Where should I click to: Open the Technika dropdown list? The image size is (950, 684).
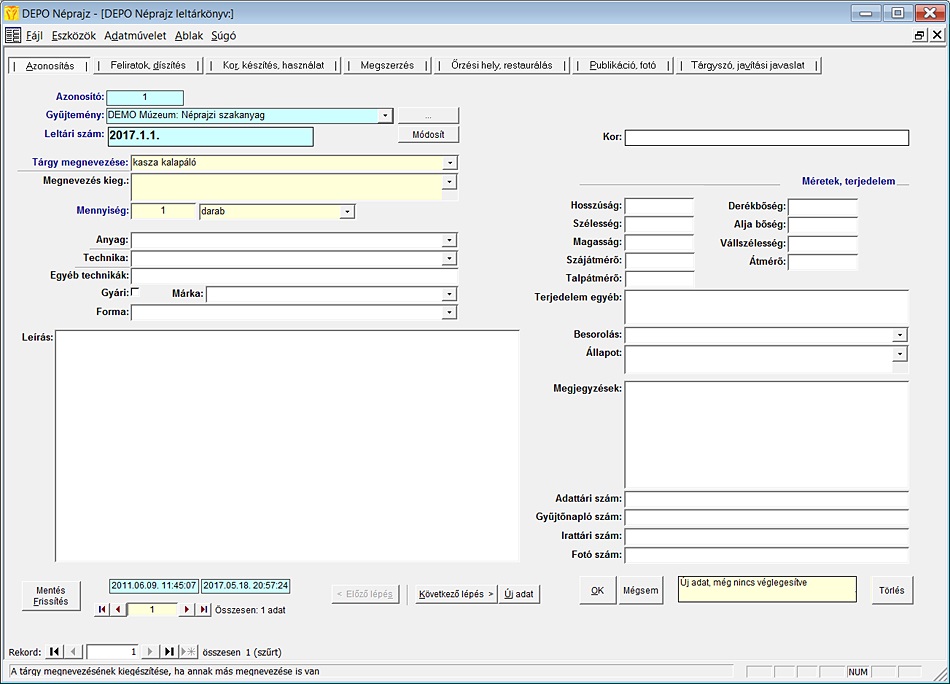[x=449, y=259]
